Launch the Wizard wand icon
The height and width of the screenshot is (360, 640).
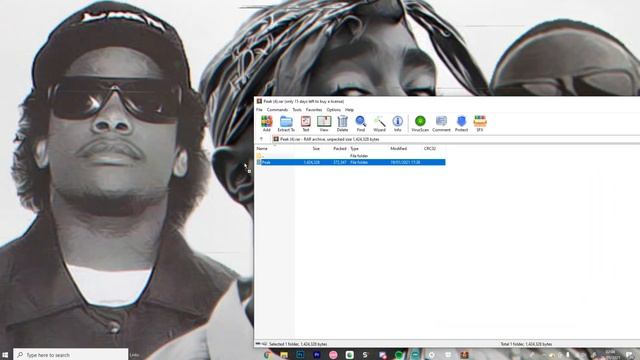[379, 123]
